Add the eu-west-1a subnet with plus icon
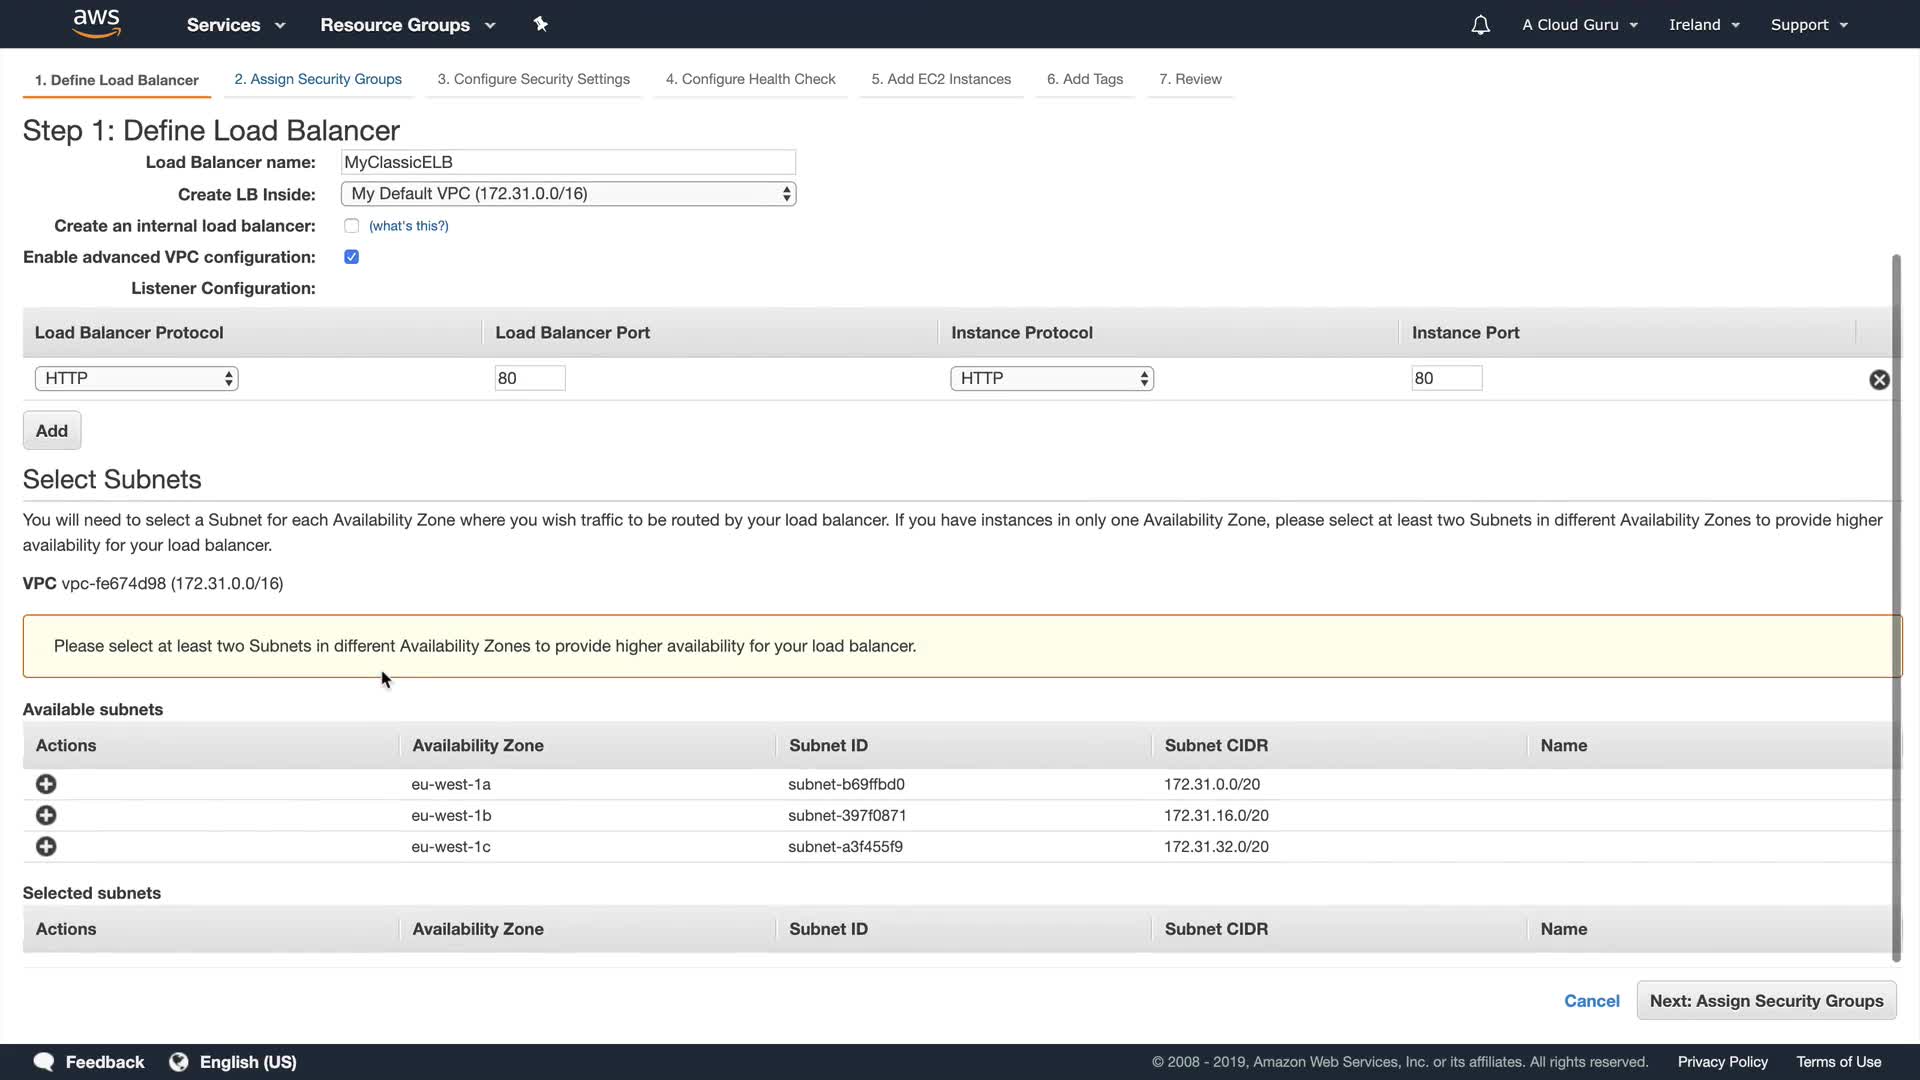The height and width of the screenshot is (1080, 1920). (46, 784)
